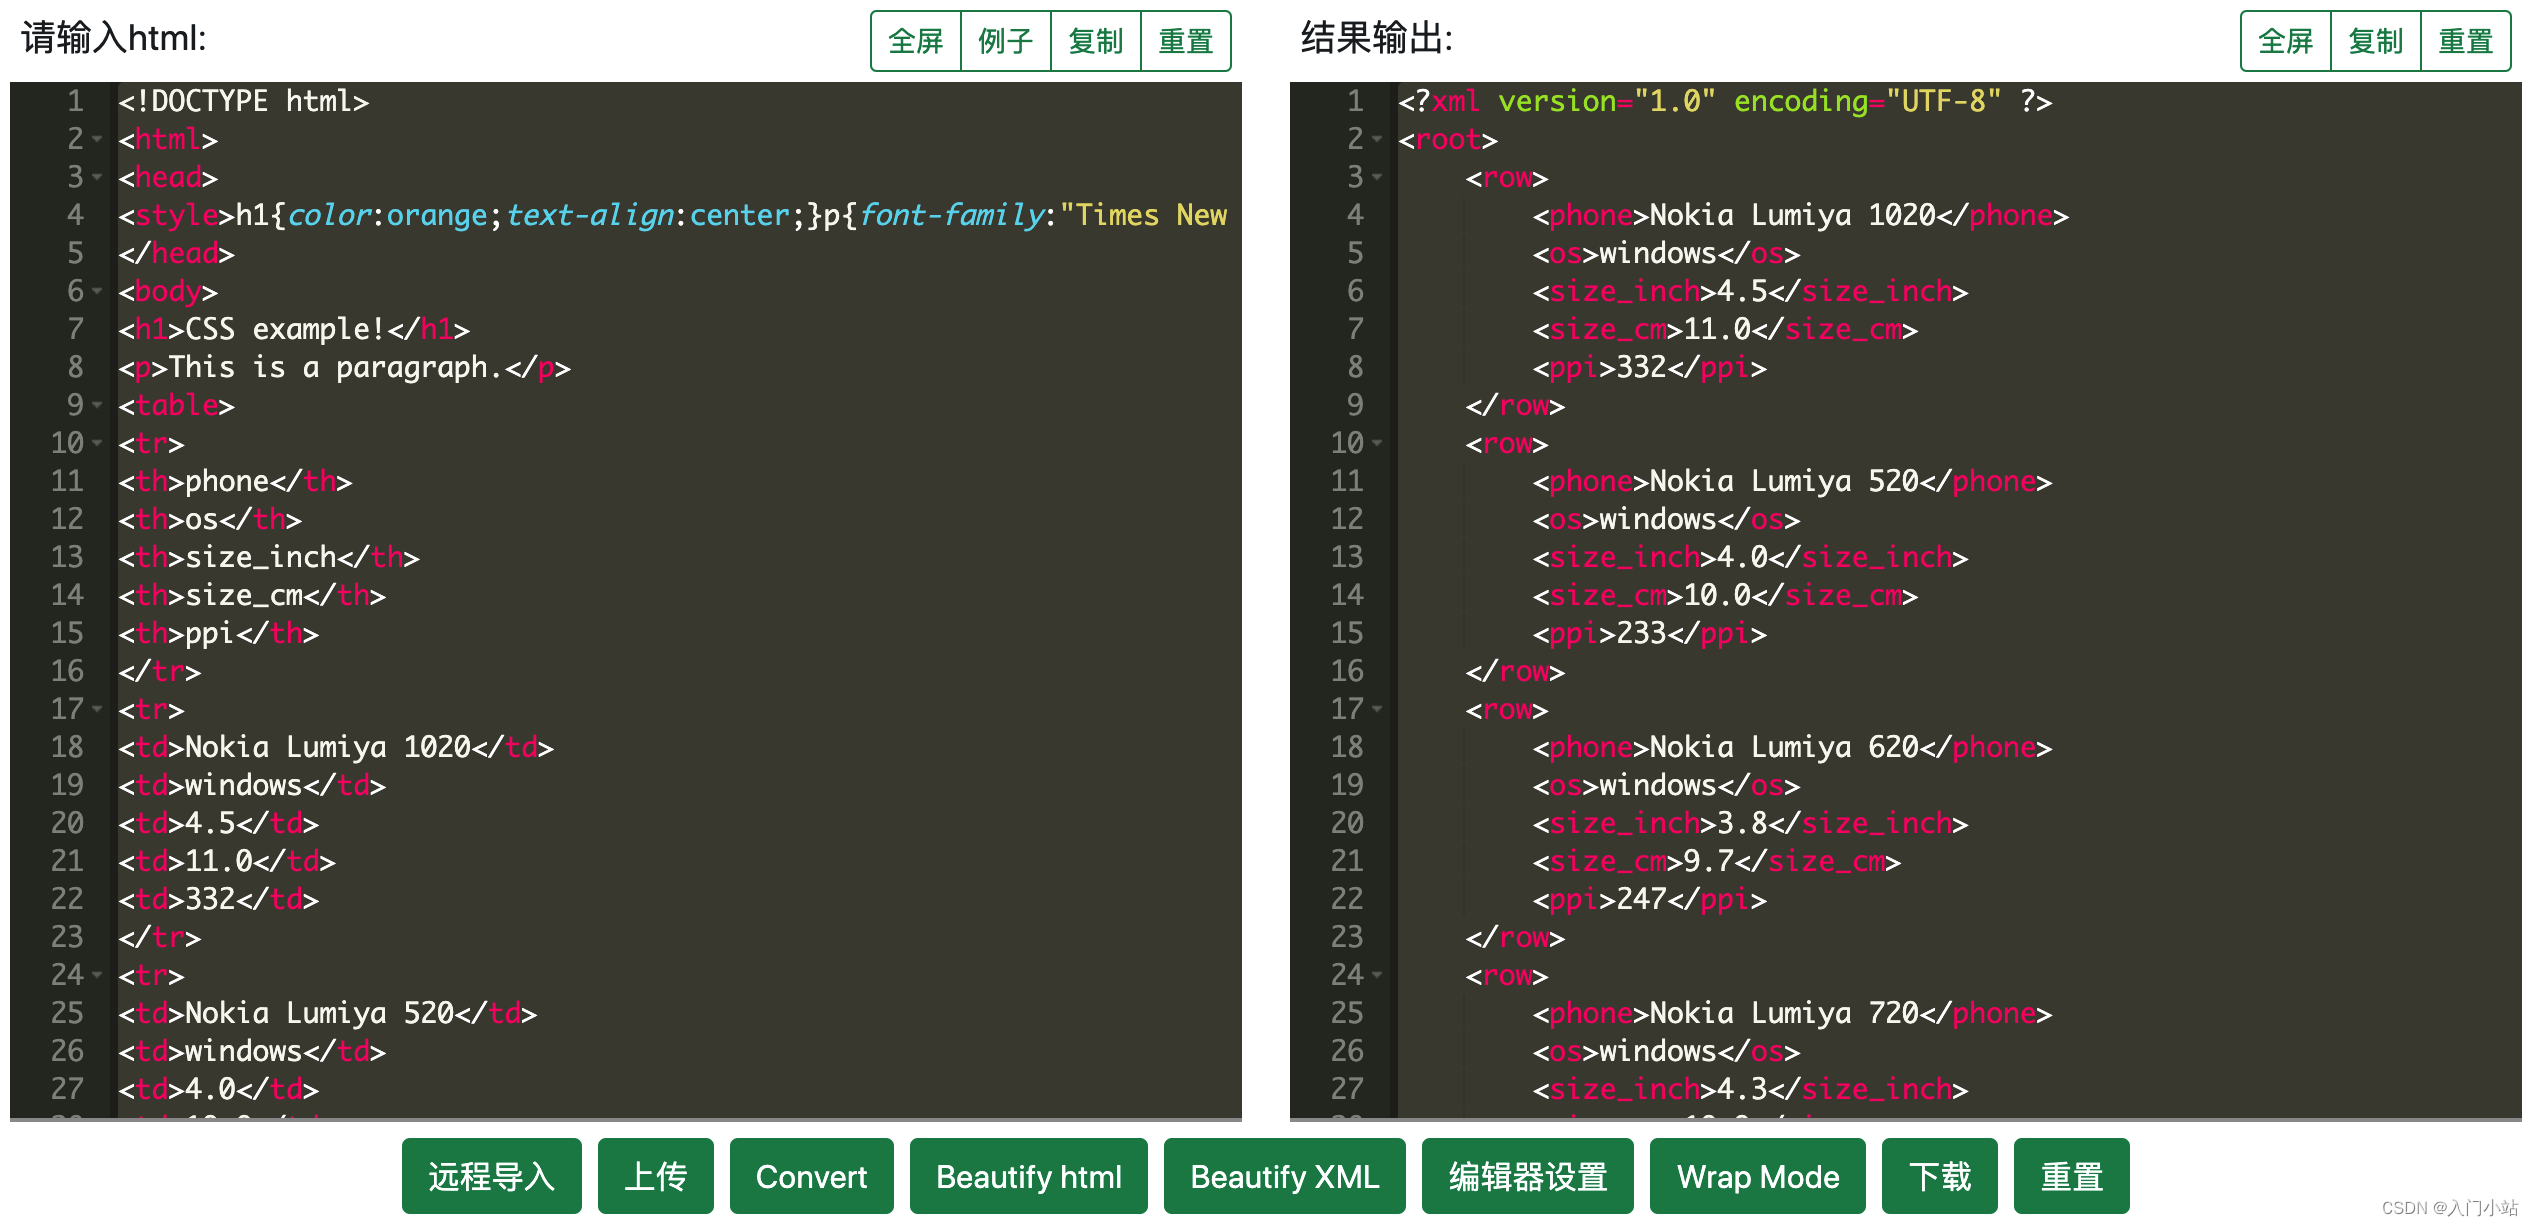Collapse the html tag fold arrow on line 2

click(97, 139)
